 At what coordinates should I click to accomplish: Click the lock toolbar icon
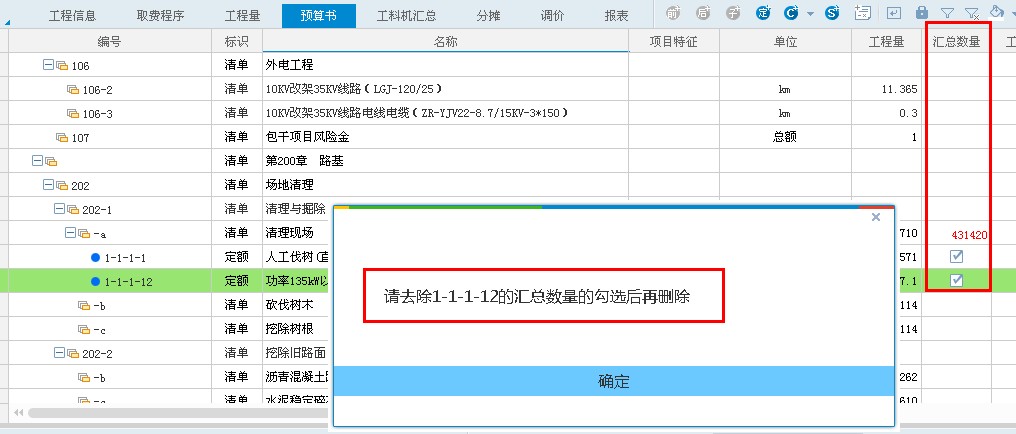pos(921,13)
